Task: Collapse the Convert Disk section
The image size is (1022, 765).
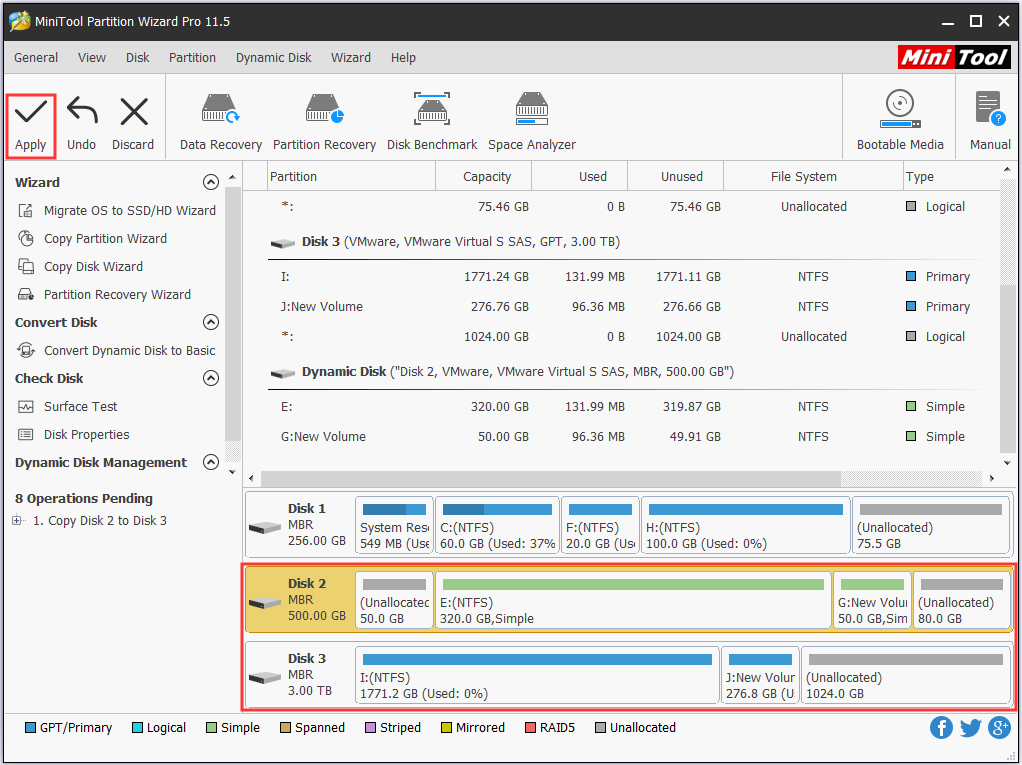Action: point(211,322)
